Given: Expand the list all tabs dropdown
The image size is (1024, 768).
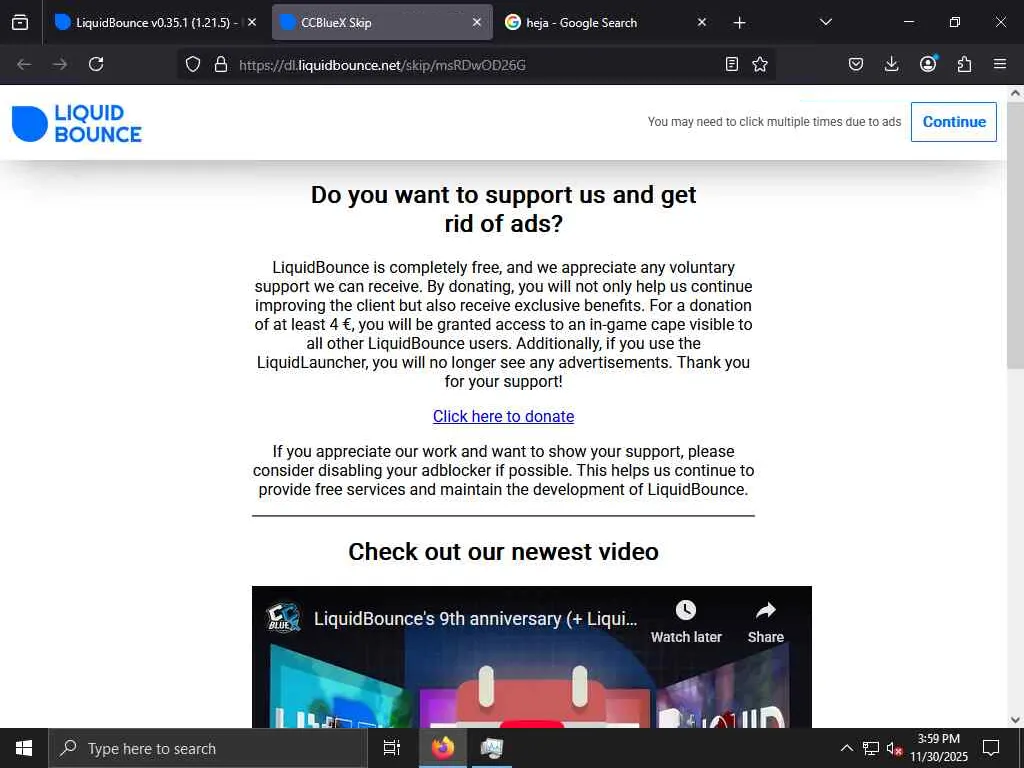Looking at the screenshot, I should (825, 22).
